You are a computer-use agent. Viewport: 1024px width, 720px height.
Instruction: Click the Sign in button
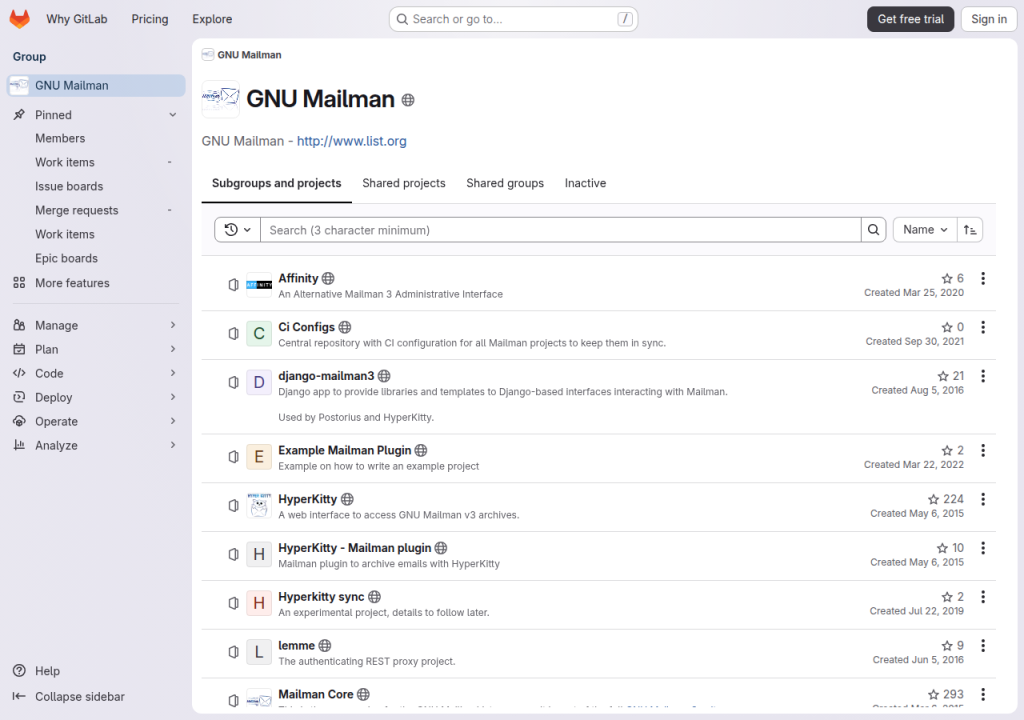(x=989, y=19)
